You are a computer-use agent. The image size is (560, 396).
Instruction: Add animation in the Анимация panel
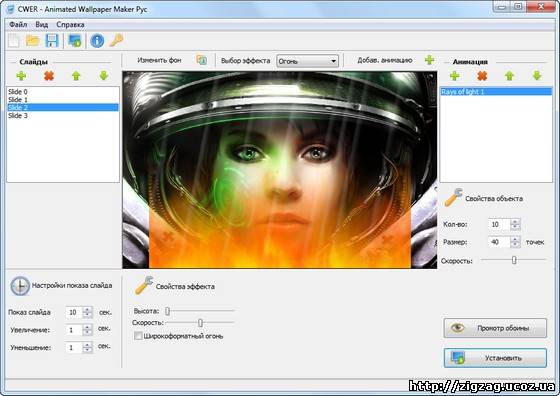(x=455, y=76)
